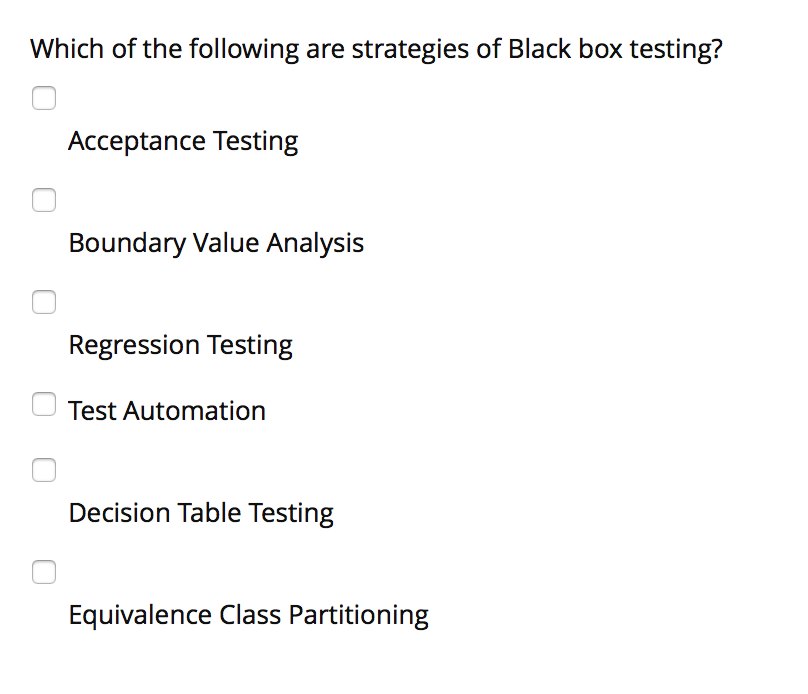This screenshot has height=694, width=808.
Task: Mark the checkbox above Decision Table Testing
Action: [44, 470]
